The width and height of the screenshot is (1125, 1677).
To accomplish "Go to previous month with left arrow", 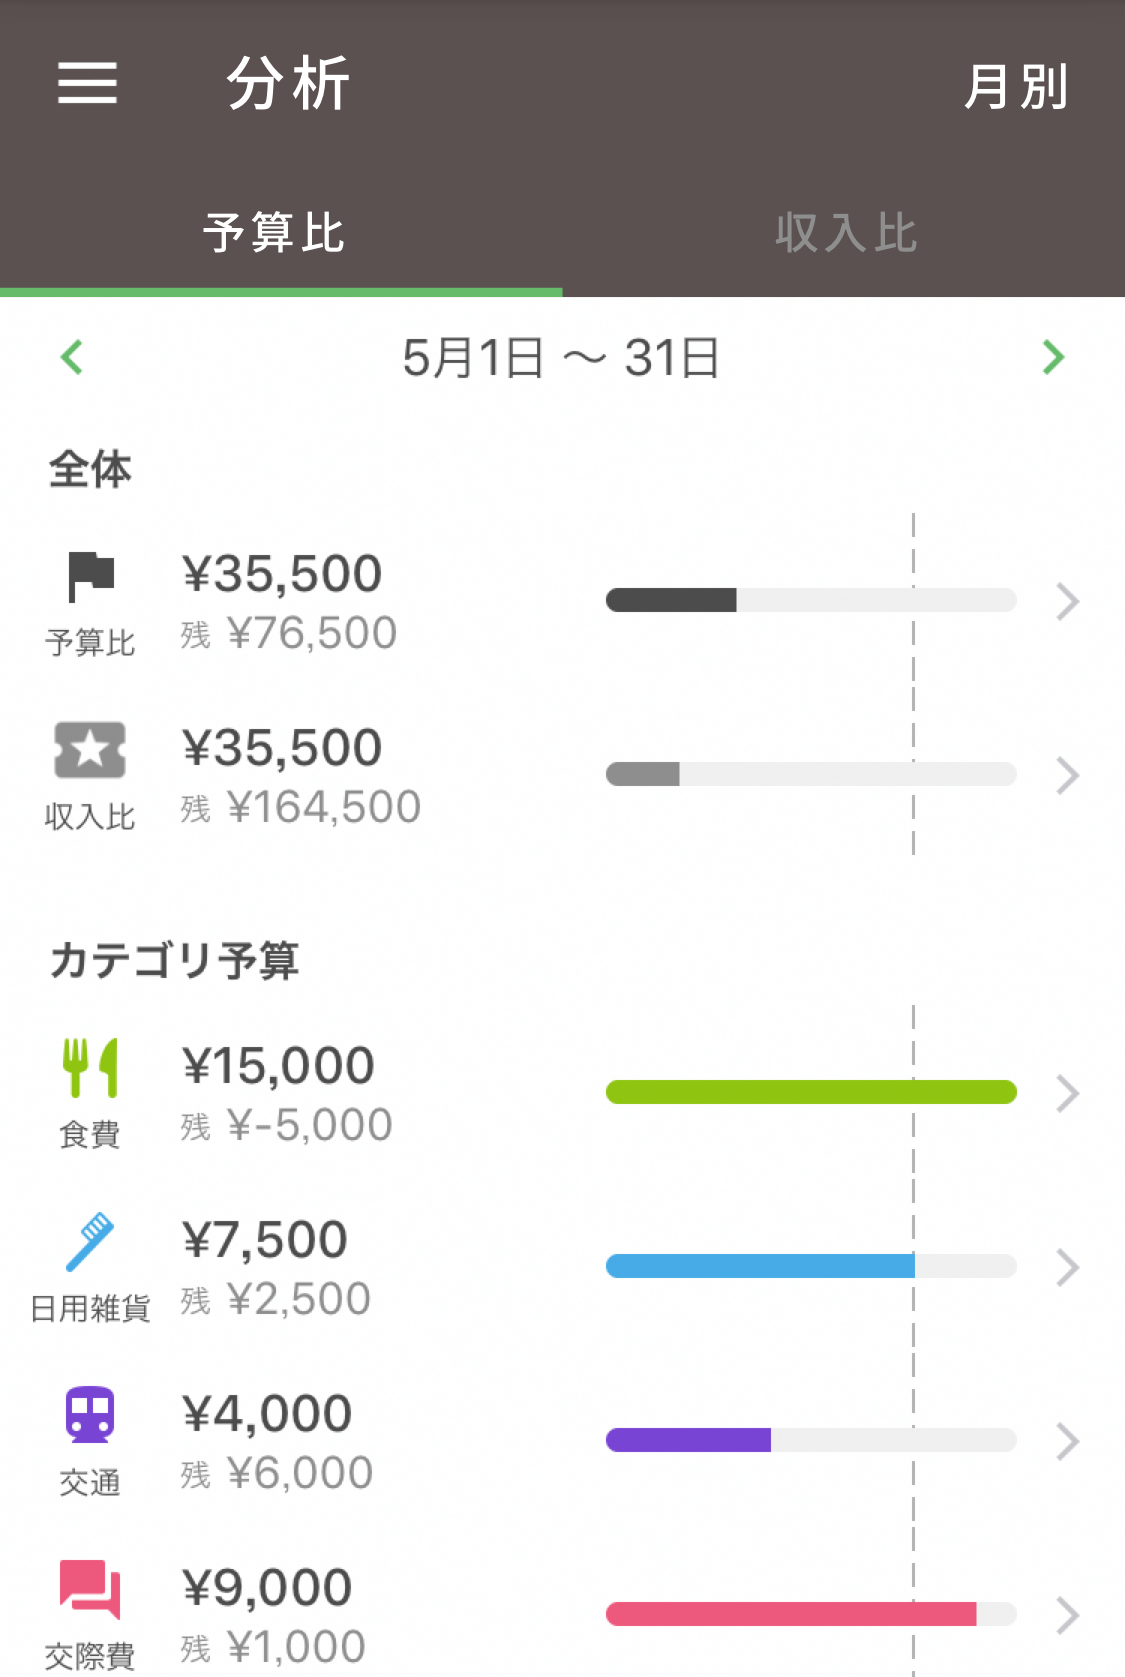I will [x=71, y=357].
